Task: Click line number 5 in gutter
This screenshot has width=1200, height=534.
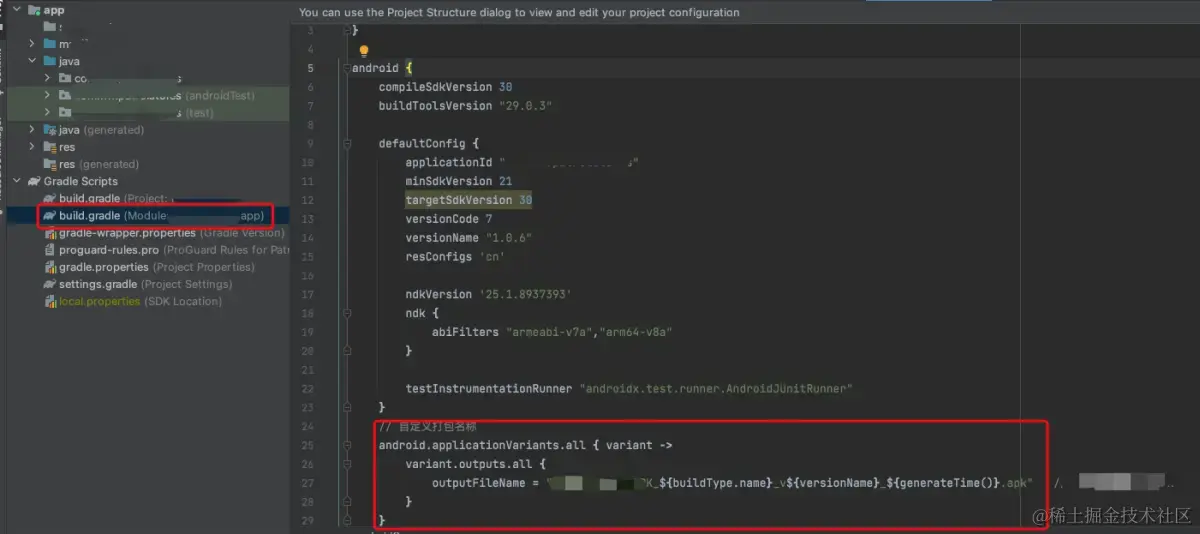Action: (x=310, y=68)
